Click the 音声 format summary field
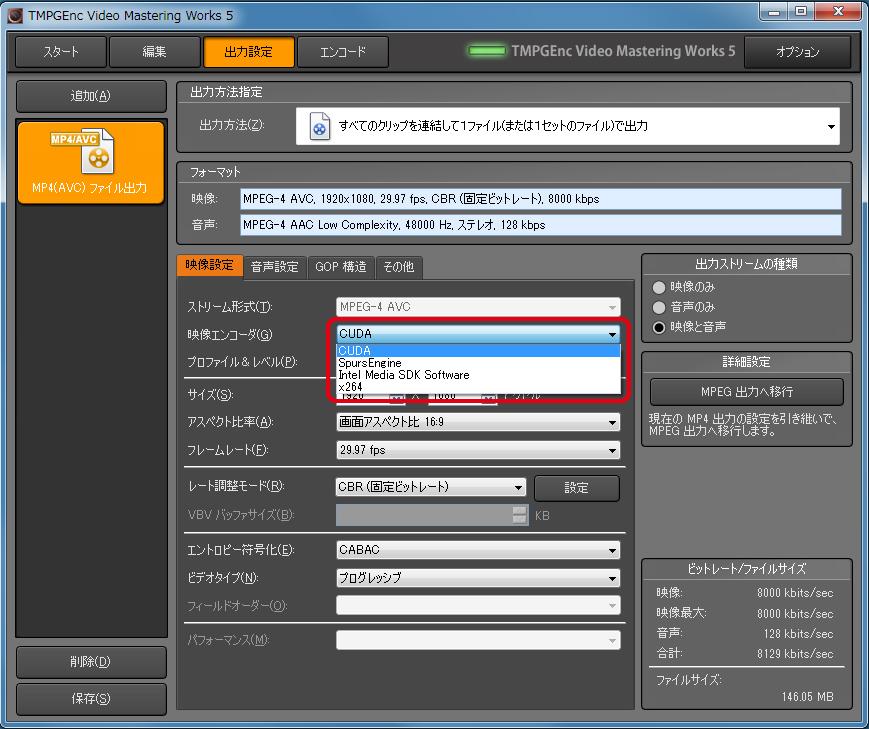This screenshot has width=869, height=729. (x=540, y=225)
